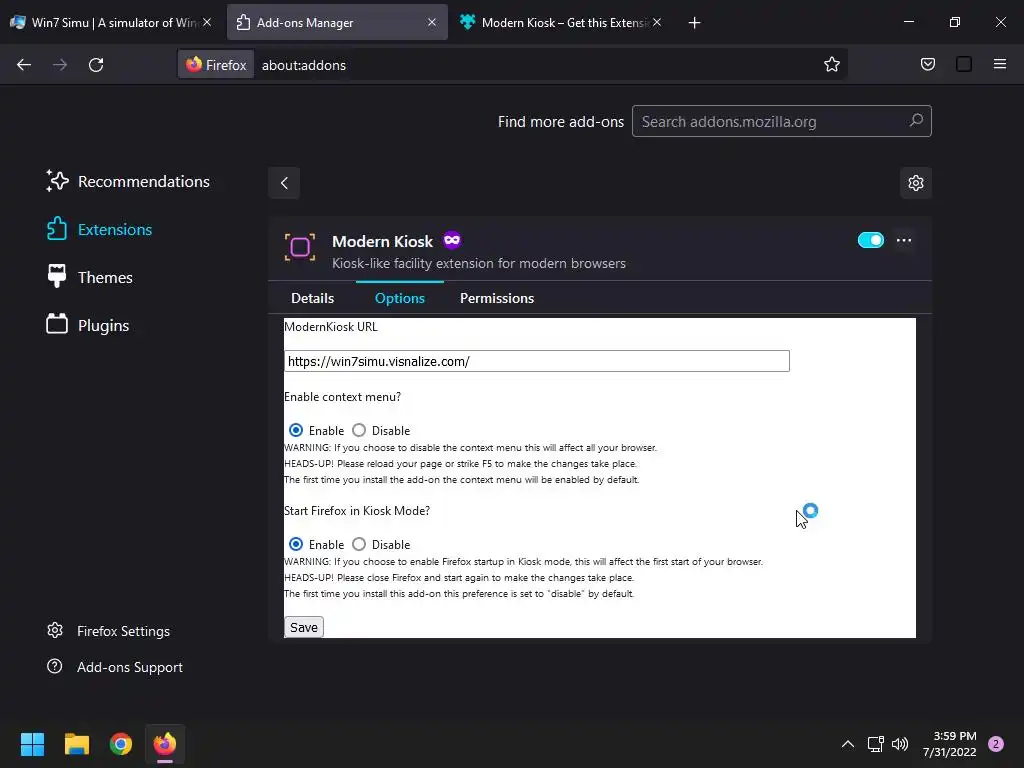This screenshot has height=768, width=1024.
Task: Open Add-ons Support link
Action: pos(115,667)
